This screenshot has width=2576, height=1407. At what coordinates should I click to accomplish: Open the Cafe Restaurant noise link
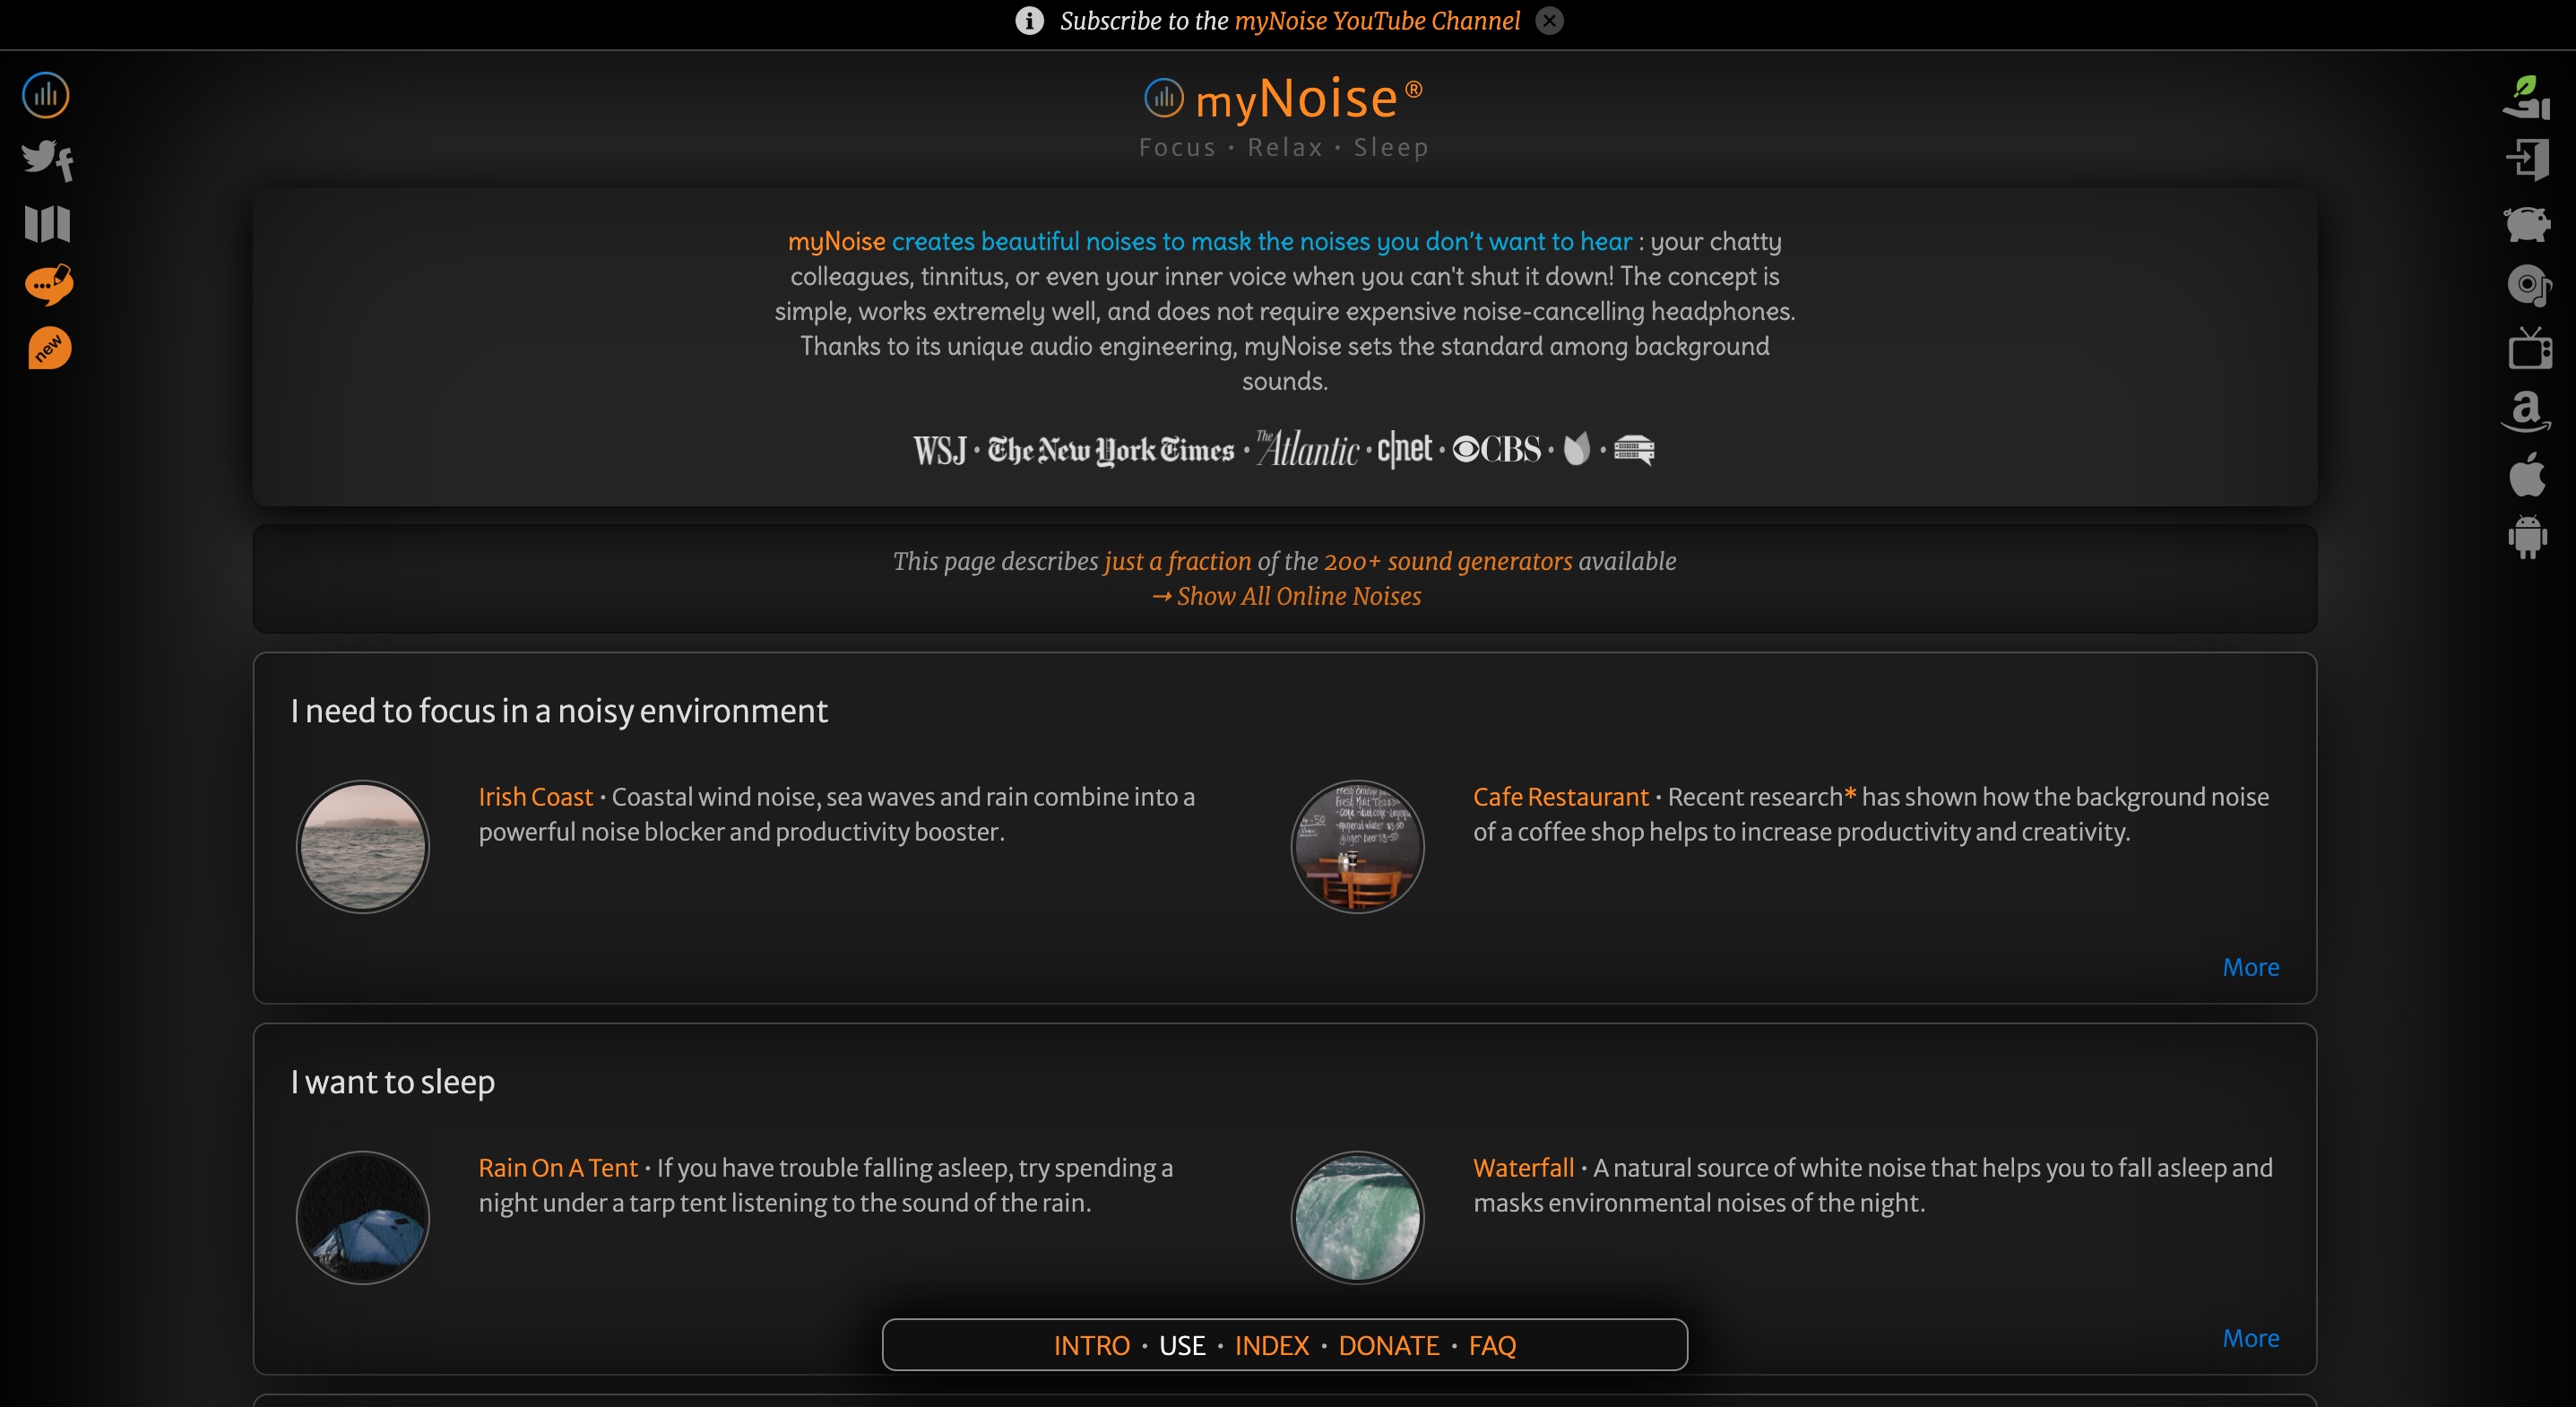coord(1560,797)
